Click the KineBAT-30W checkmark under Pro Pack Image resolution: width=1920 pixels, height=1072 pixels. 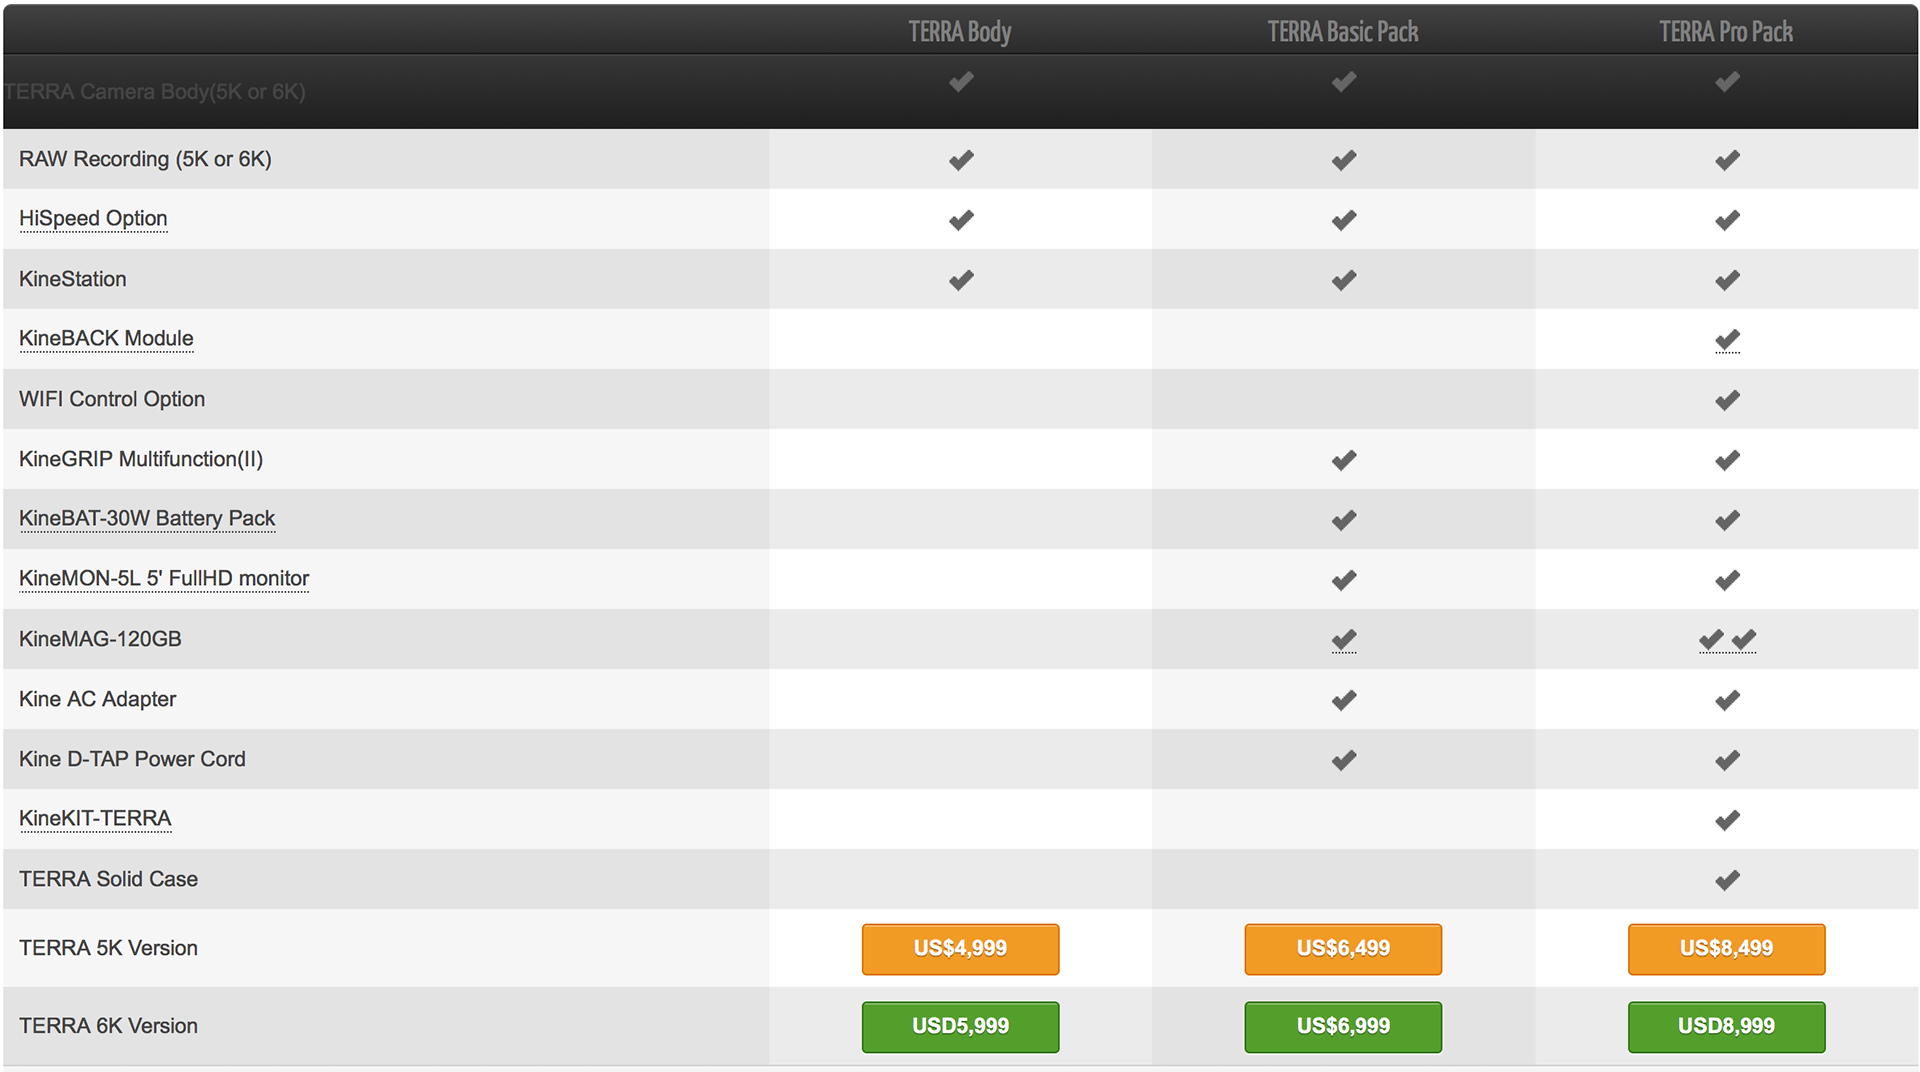tap(1727, 520)
